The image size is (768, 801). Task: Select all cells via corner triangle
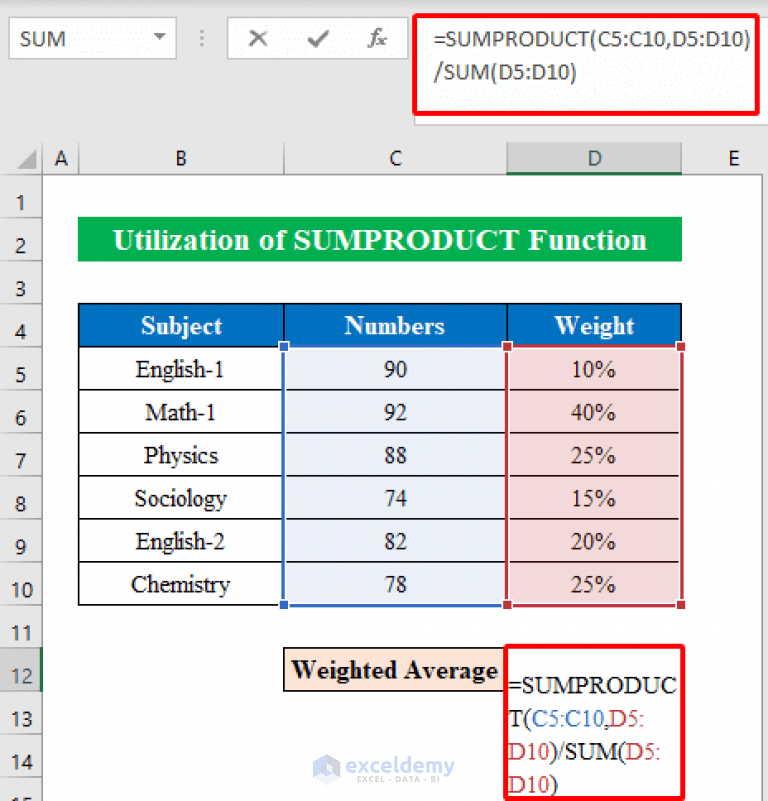(27, 159)
